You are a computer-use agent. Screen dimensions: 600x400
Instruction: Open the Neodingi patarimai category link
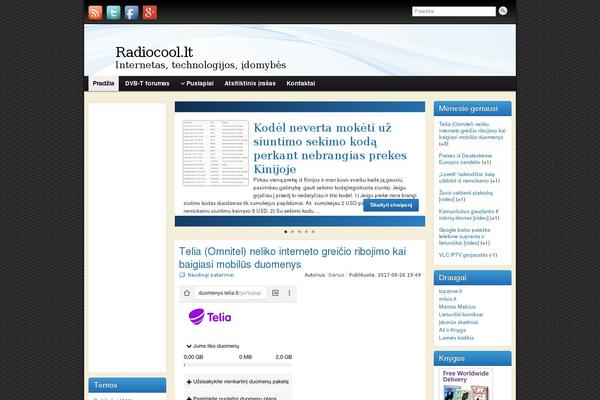(x=210, y=275)
